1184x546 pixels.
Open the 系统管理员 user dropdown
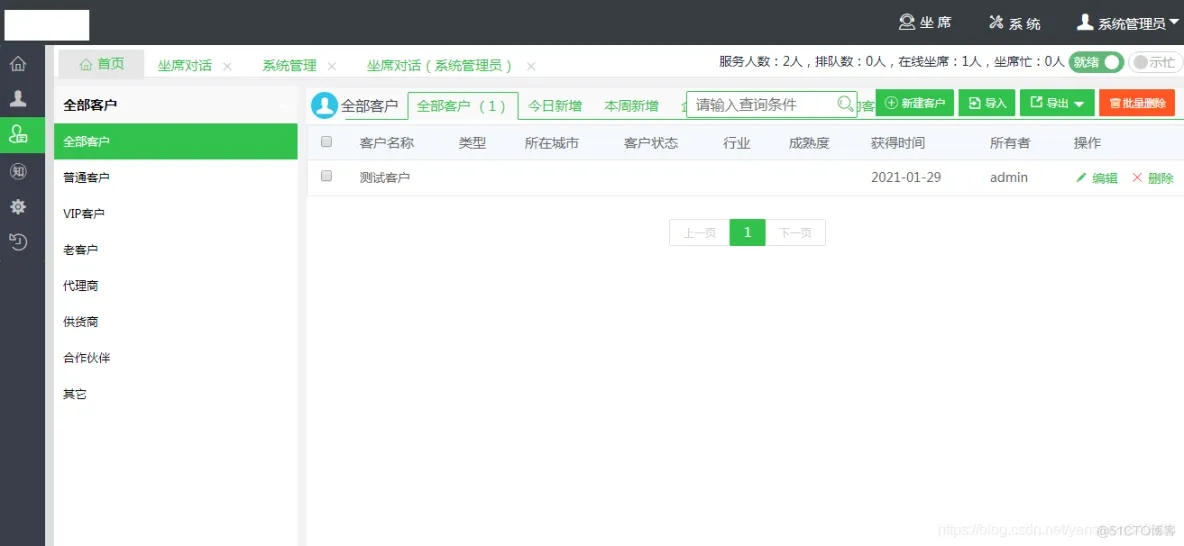tap(1128, 23)
